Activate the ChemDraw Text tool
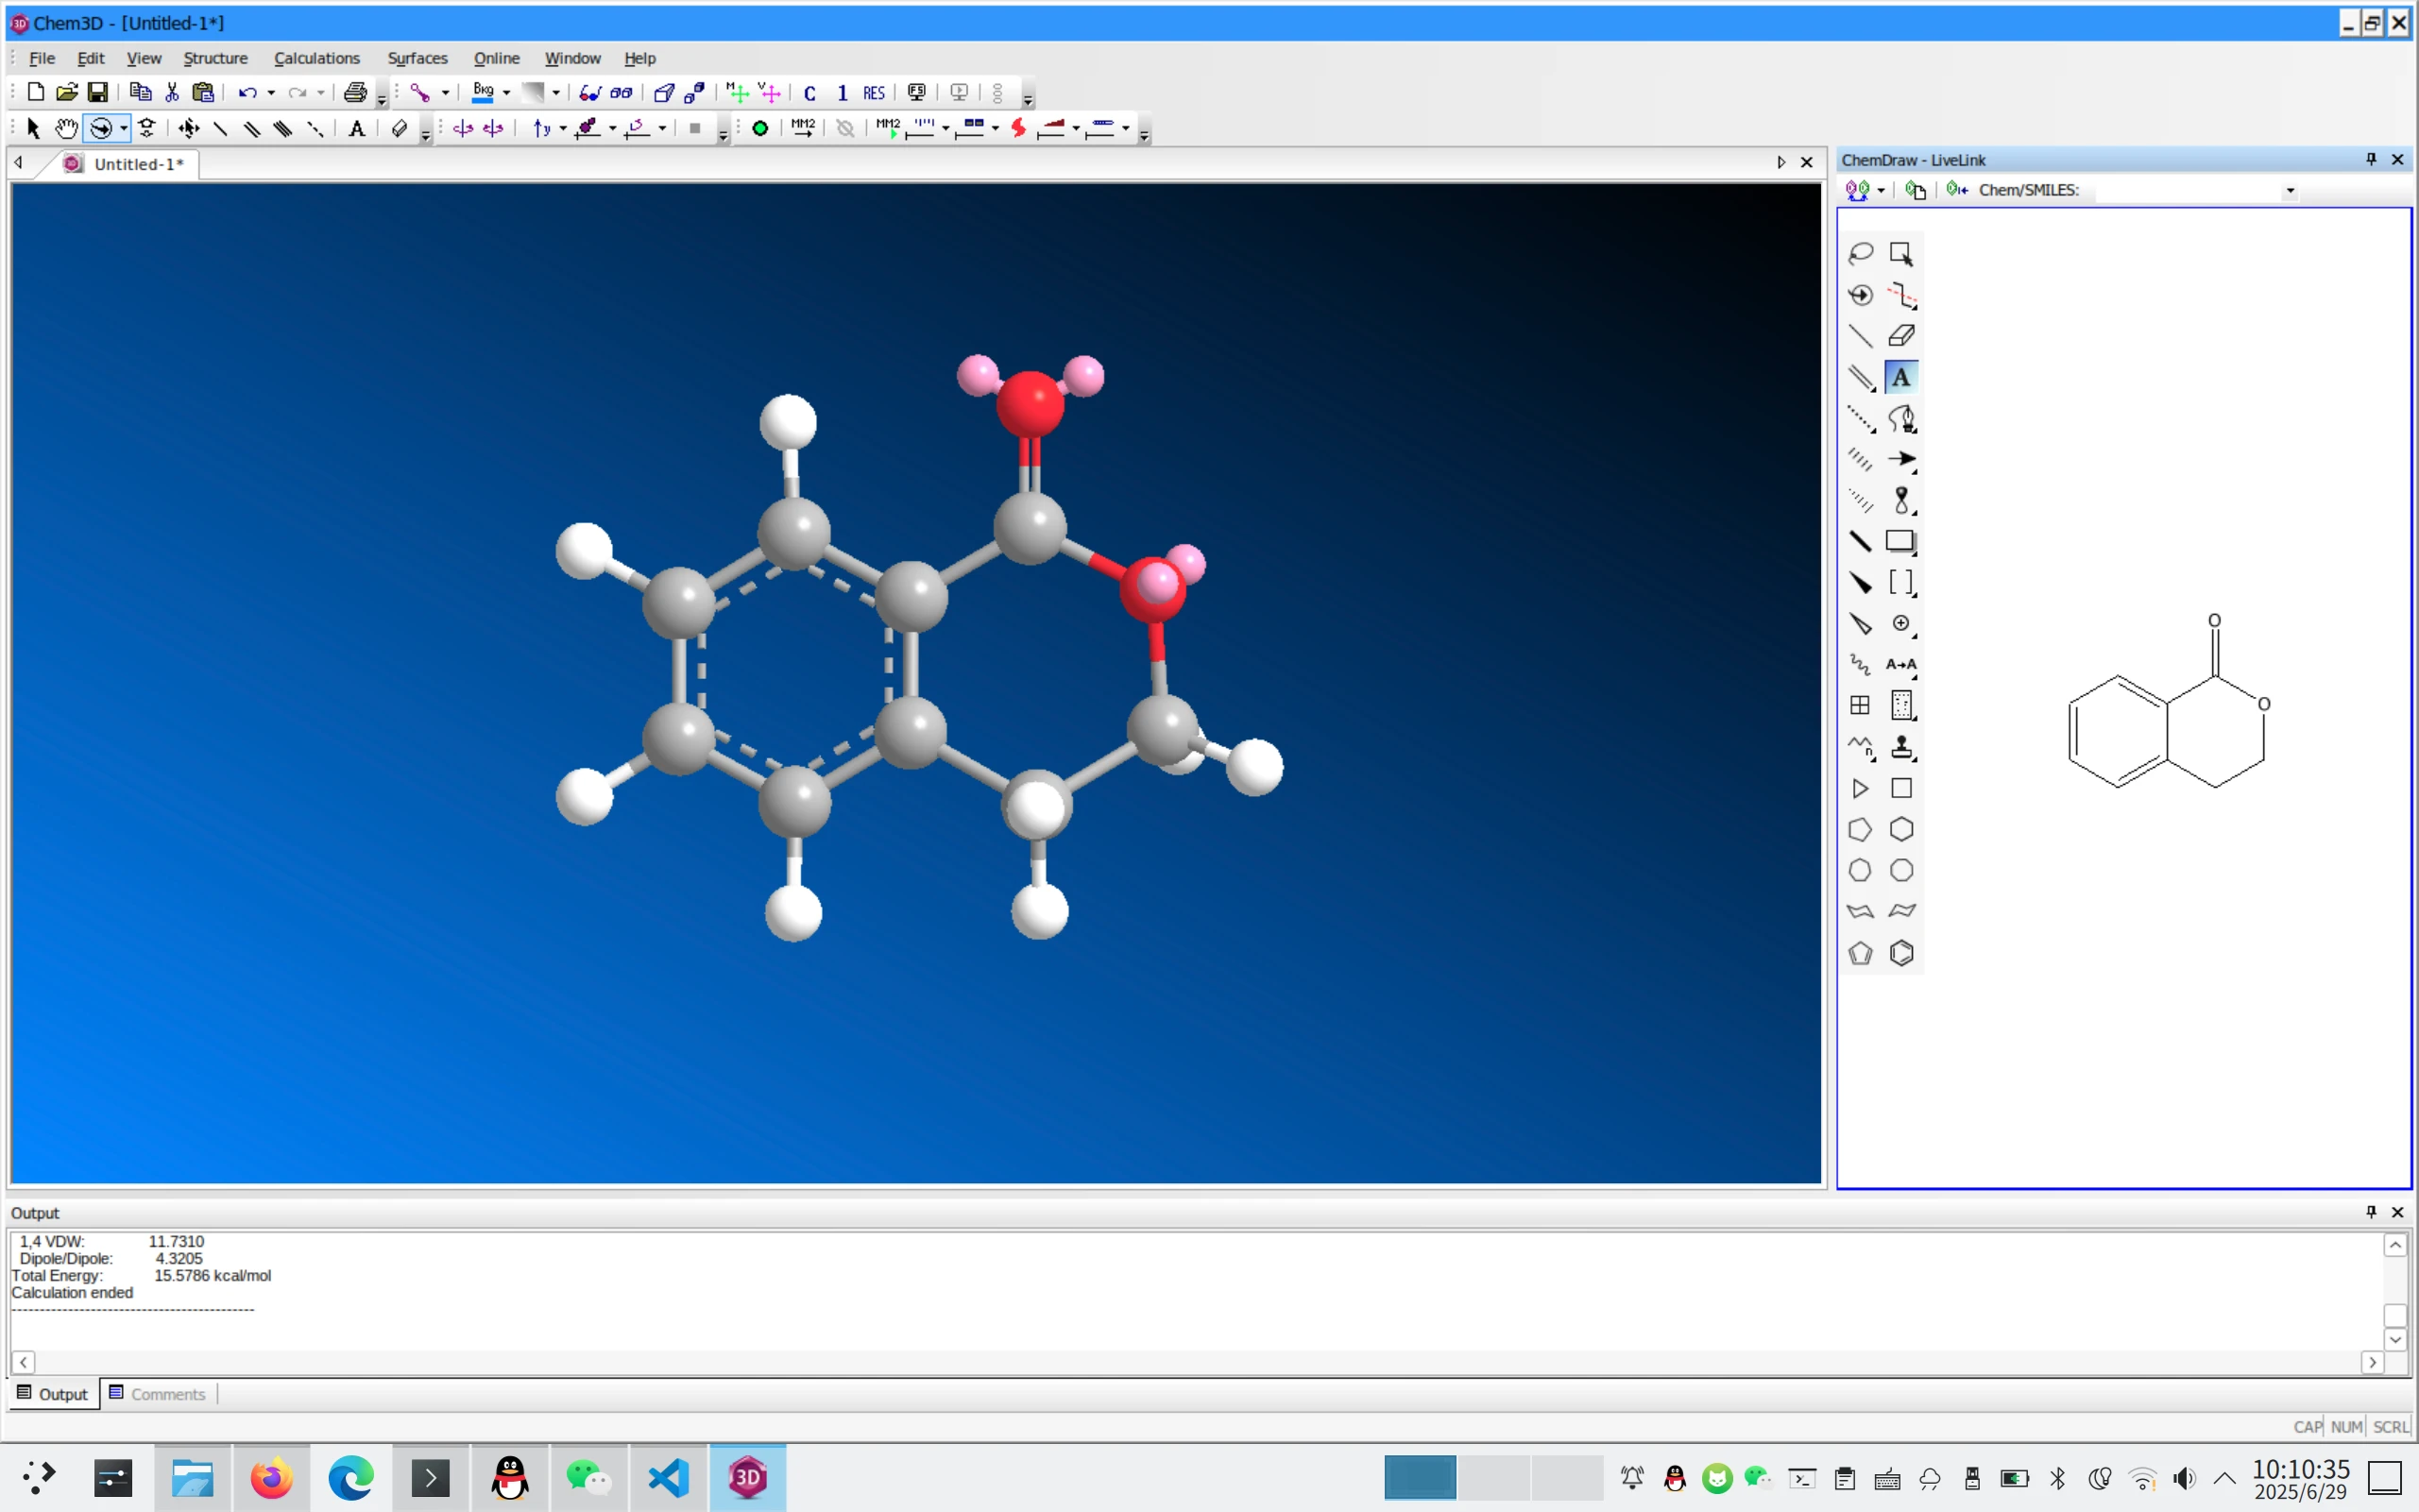Viewport: 2419px width, 1512px height. (x=1901, y=377)
